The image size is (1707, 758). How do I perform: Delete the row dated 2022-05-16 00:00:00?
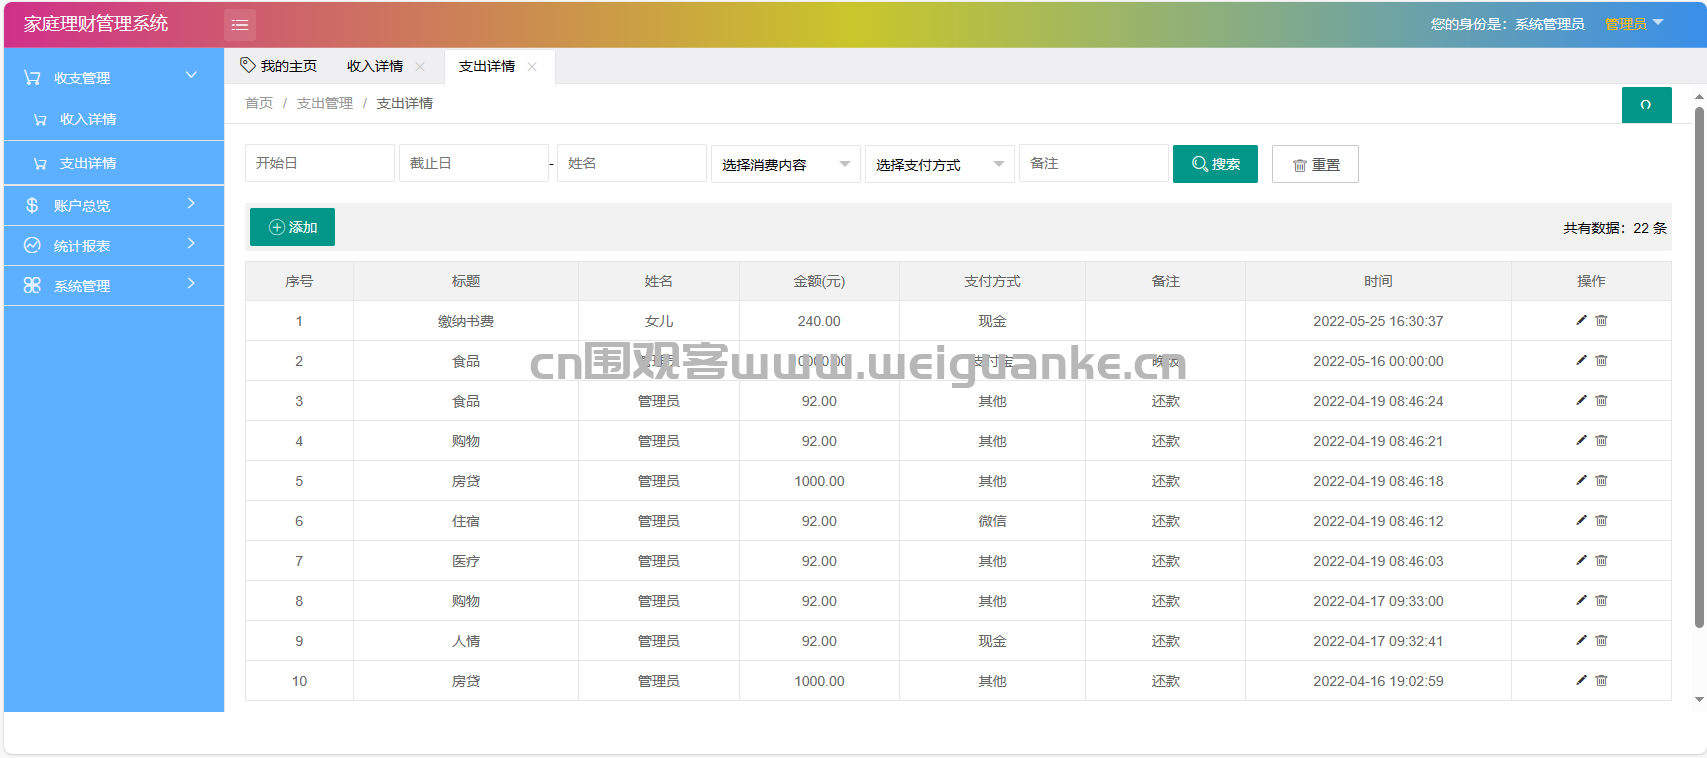coord(1601,360)
